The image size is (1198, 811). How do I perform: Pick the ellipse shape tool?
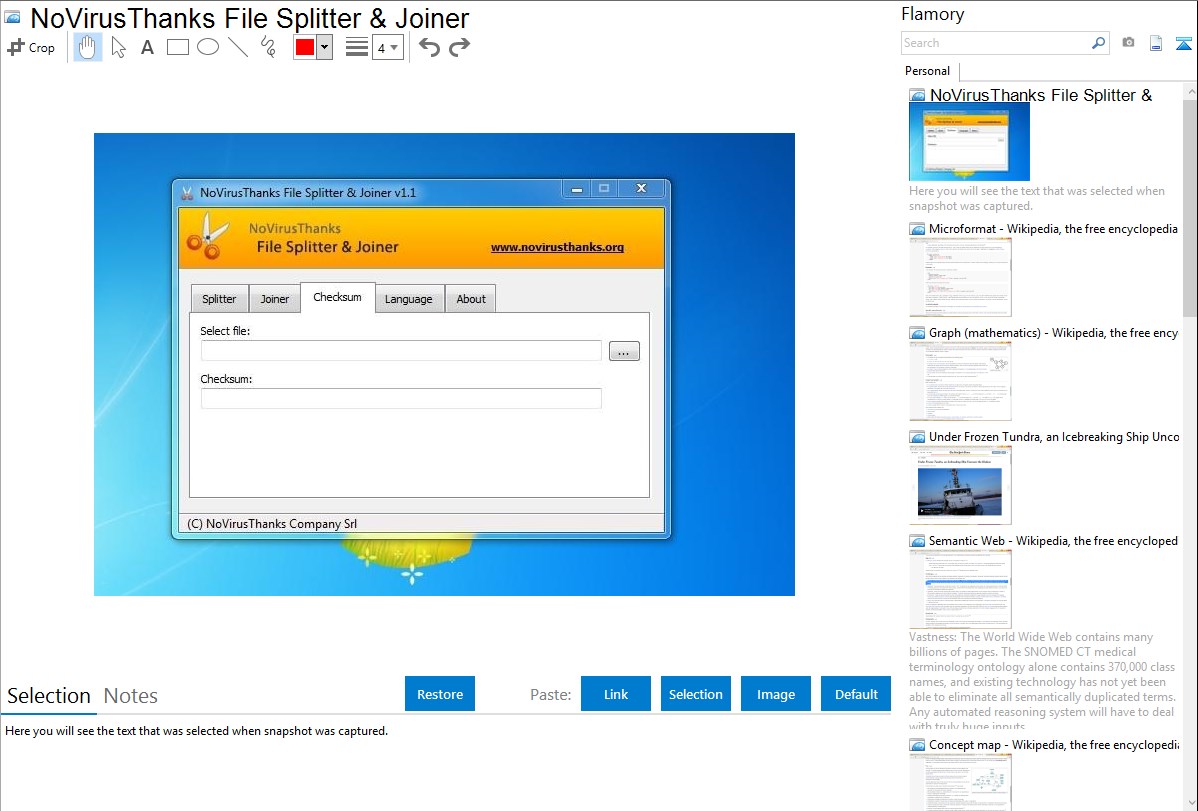[208, 47]
